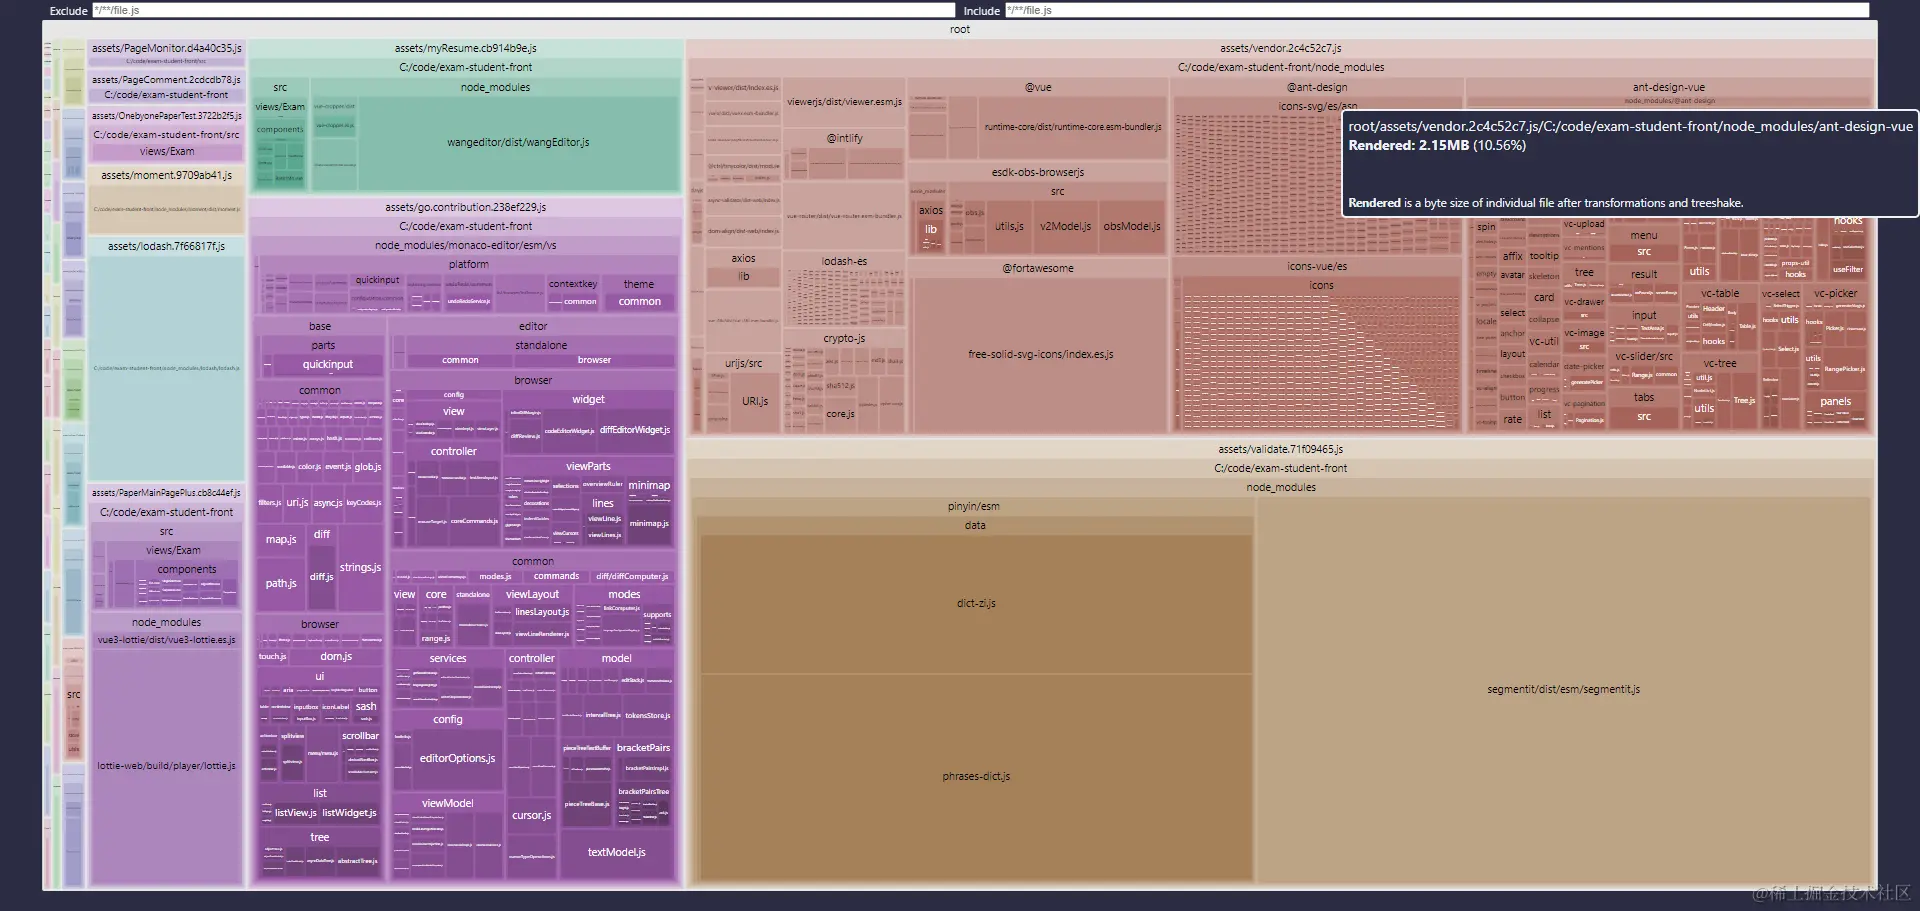Select the ant-design-vue package header

1668,87
